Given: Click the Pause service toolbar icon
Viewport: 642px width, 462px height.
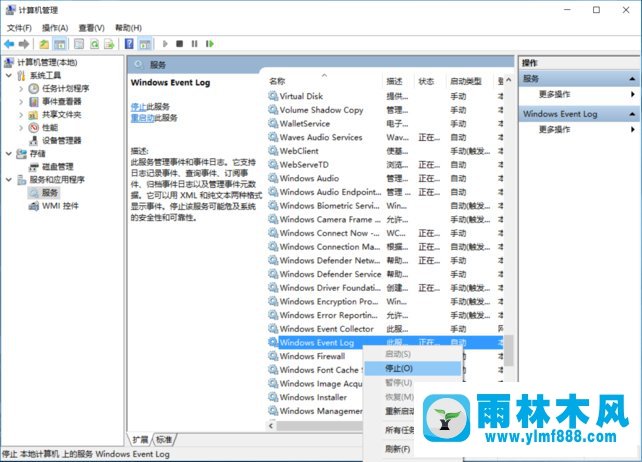Looking at the screenshot, I should pos(194,44).
